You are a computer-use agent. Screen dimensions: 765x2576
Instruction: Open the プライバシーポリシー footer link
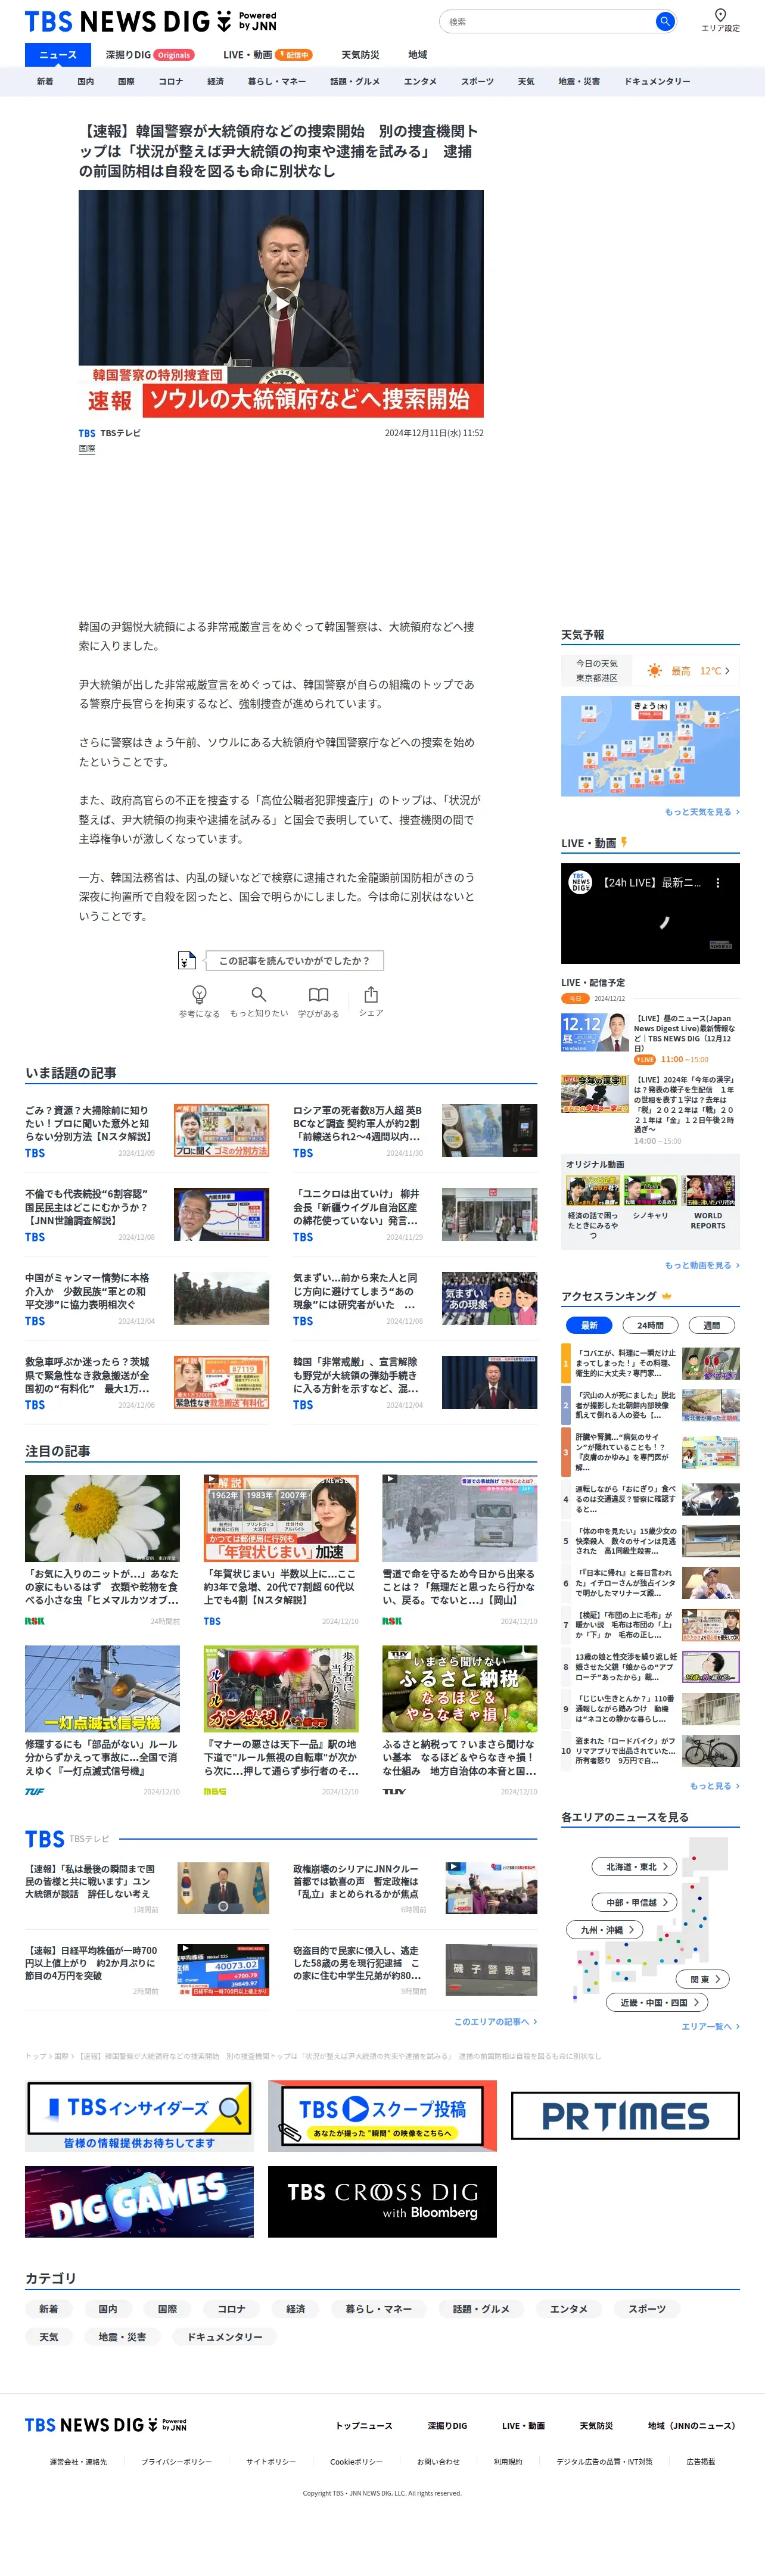pos(176,2461)
